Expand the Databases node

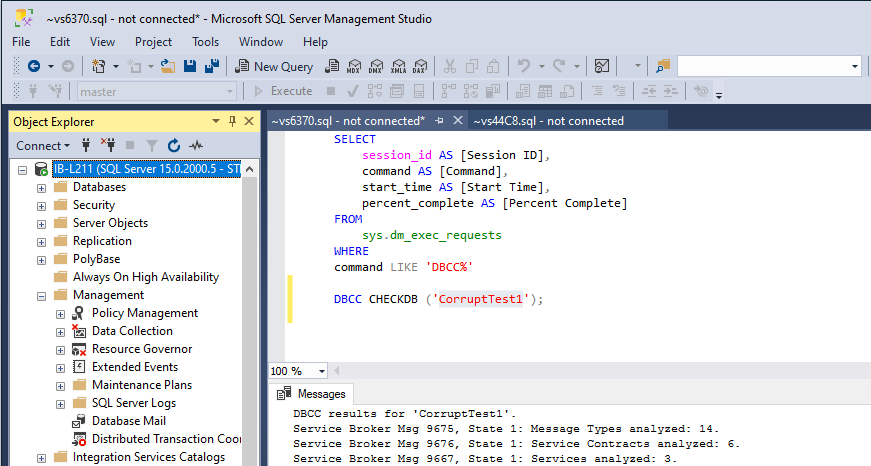(x=41, y=188)
